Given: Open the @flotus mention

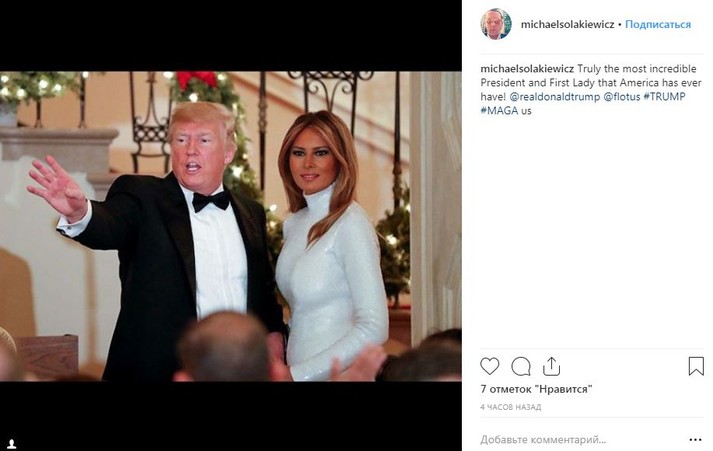Looking at the screenshot, I should pyautogui.click(x=621, y=96).
